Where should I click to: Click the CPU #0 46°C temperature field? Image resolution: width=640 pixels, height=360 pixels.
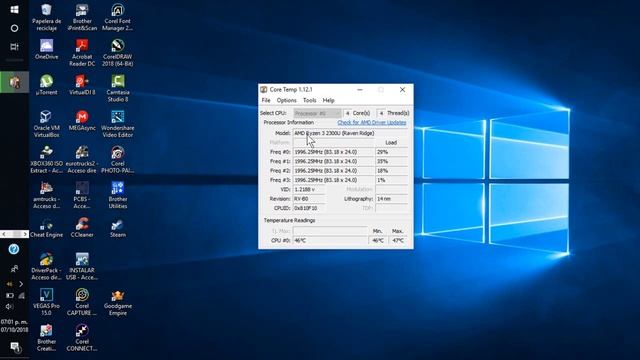(x=330, y=240)
